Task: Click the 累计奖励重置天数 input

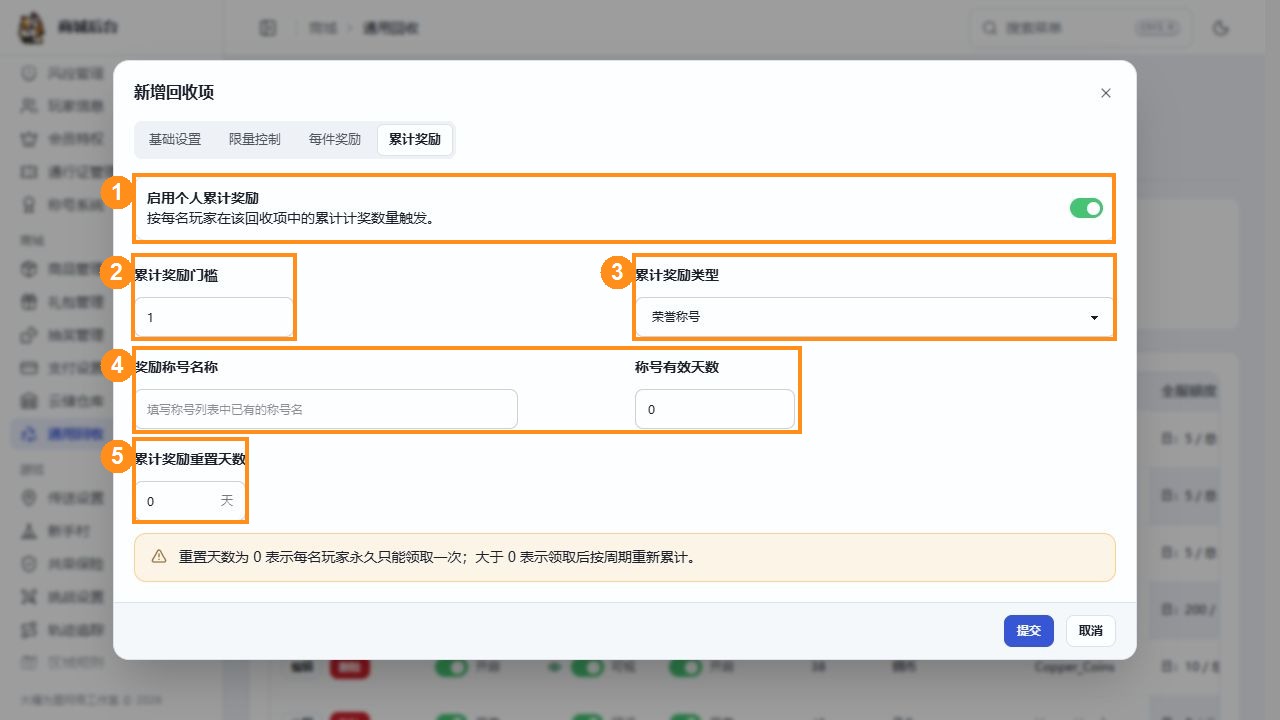Action: click(x=190, y=501)
